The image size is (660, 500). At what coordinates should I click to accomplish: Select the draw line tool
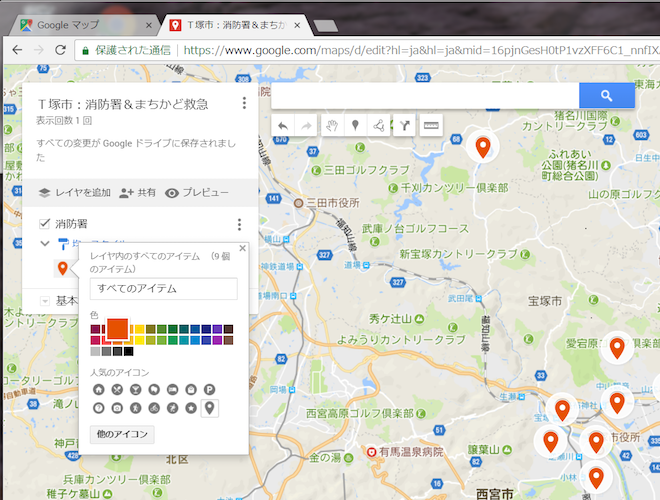(378, 125)
